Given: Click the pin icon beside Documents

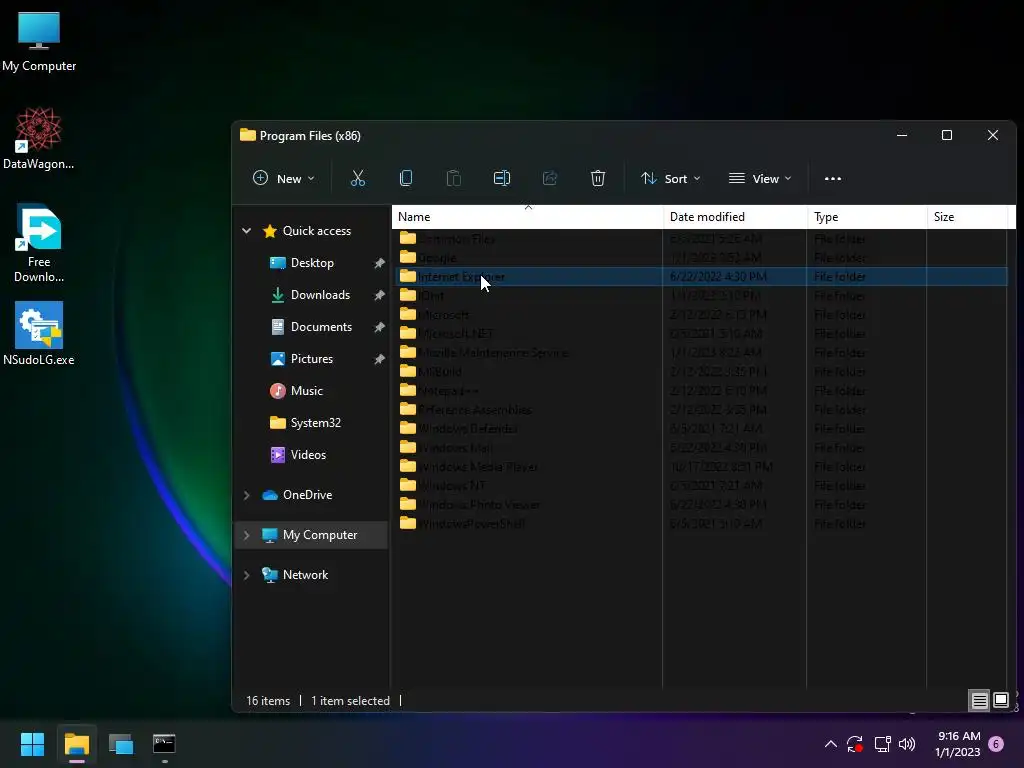Looking at the screenshot, I should coord(379,327).
